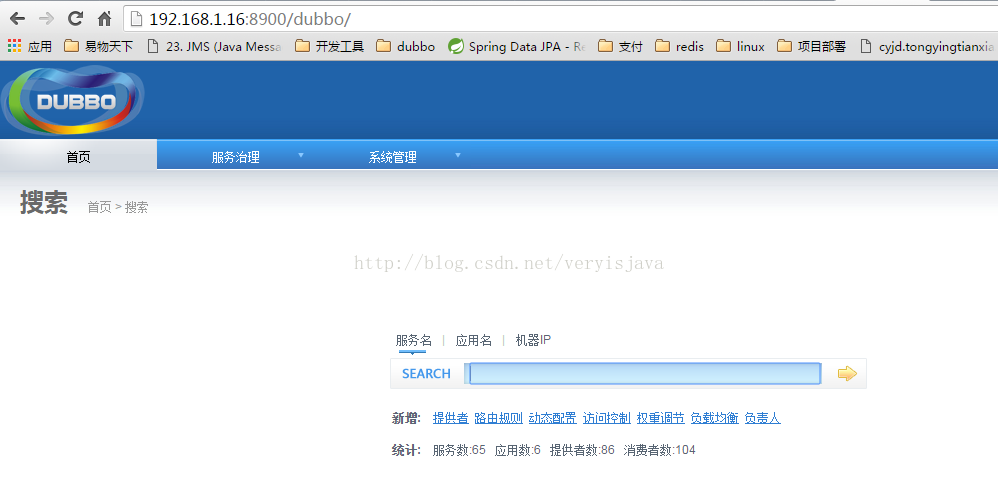Click the browser forward arrow

46,19
